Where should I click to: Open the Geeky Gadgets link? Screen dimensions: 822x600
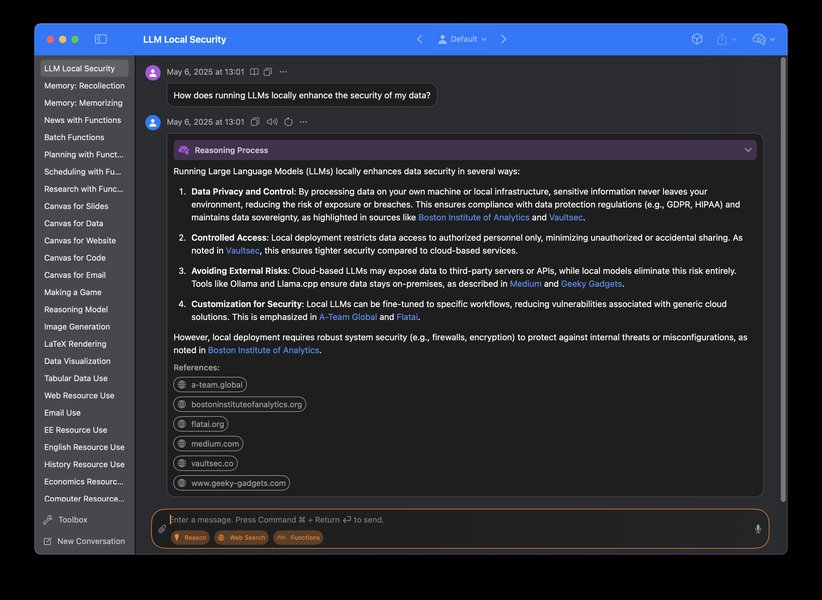click(x=591, y=284)
